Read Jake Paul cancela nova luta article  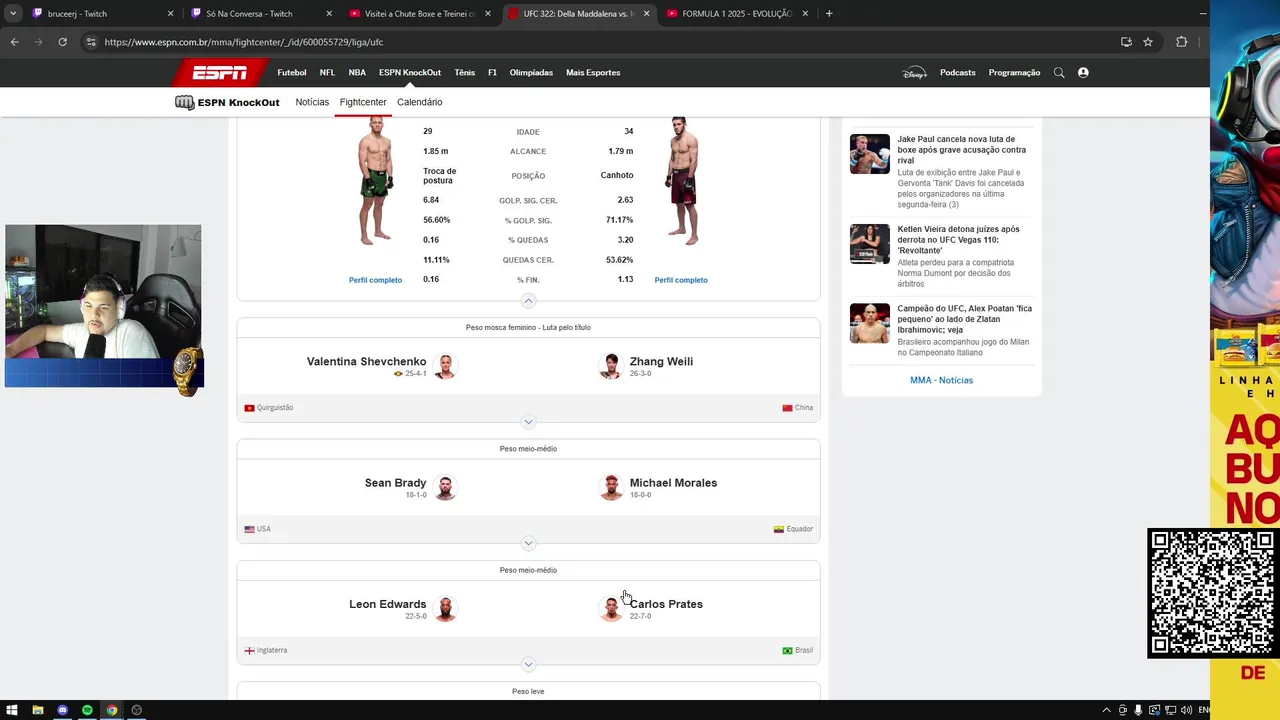[962, 150]
